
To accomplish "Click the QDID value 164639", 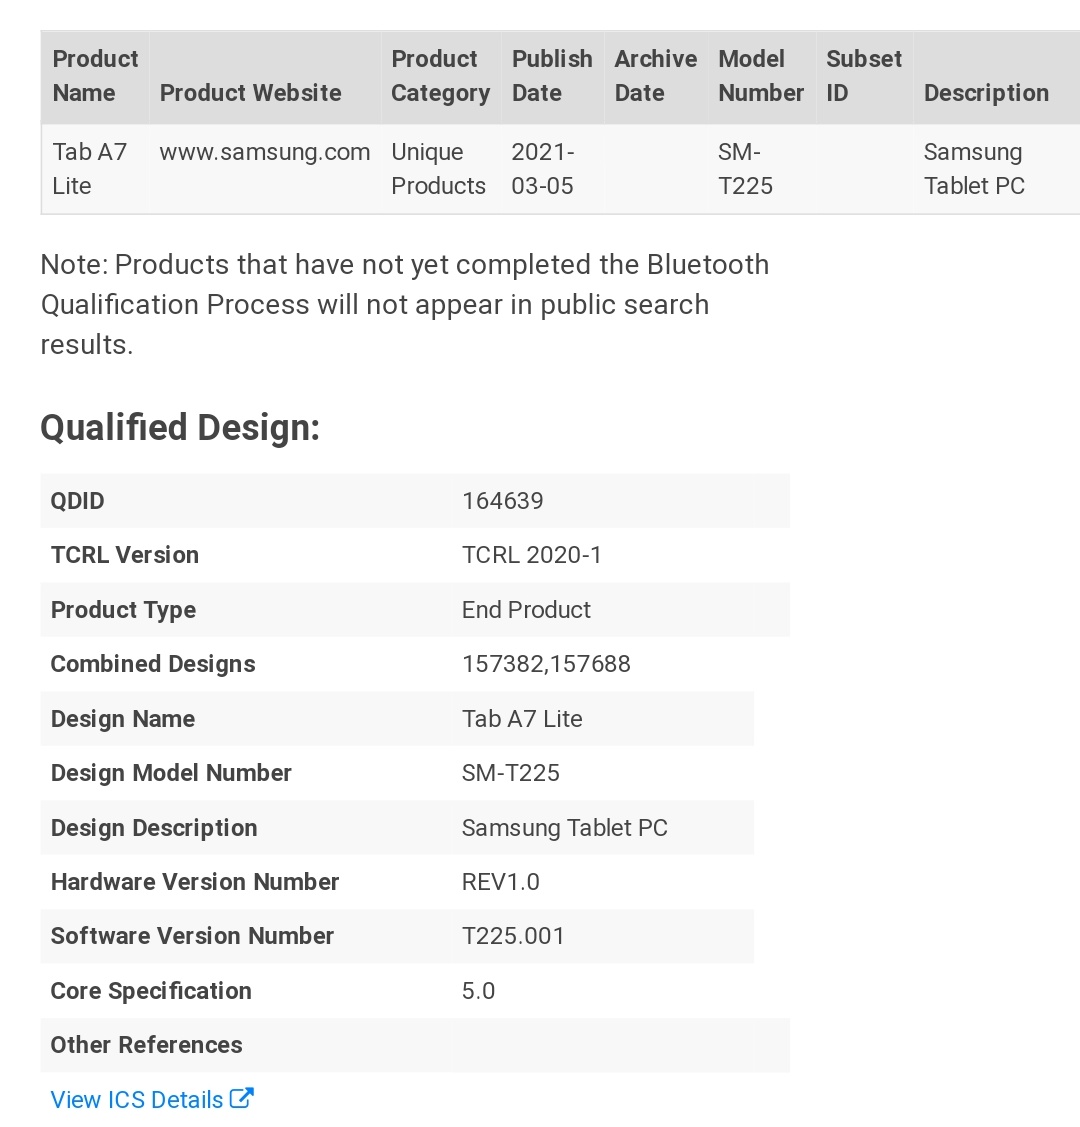I will click(x=502, y=501).
